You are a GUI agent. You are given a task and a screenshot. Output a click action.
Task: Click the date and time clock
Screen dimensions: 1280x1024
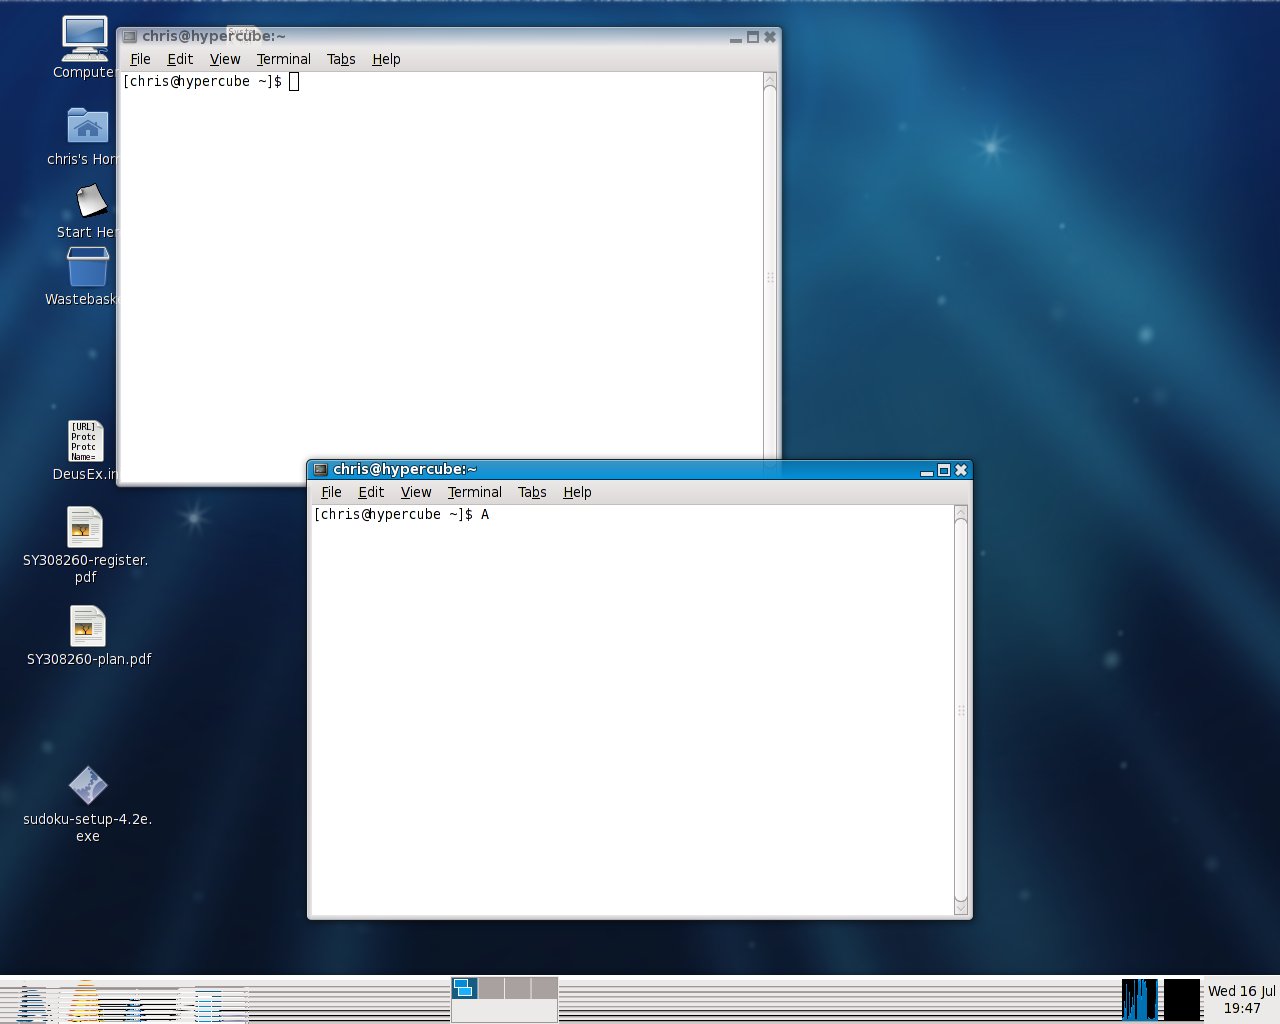pos(1241,999)
